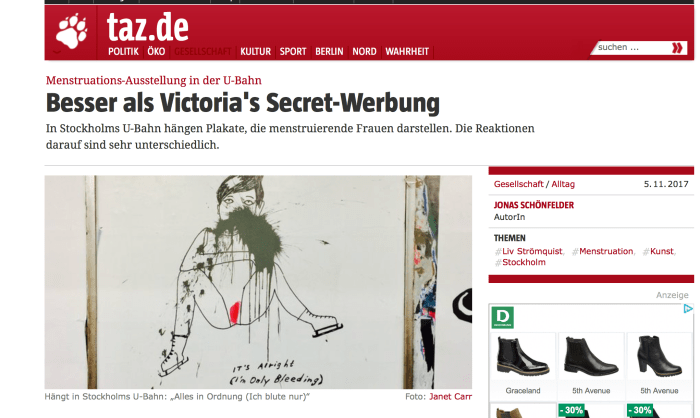The height and width of the screenshot is (418, 700).
Task: Expand the chevron below the paw logo
Action: (57, 52)
